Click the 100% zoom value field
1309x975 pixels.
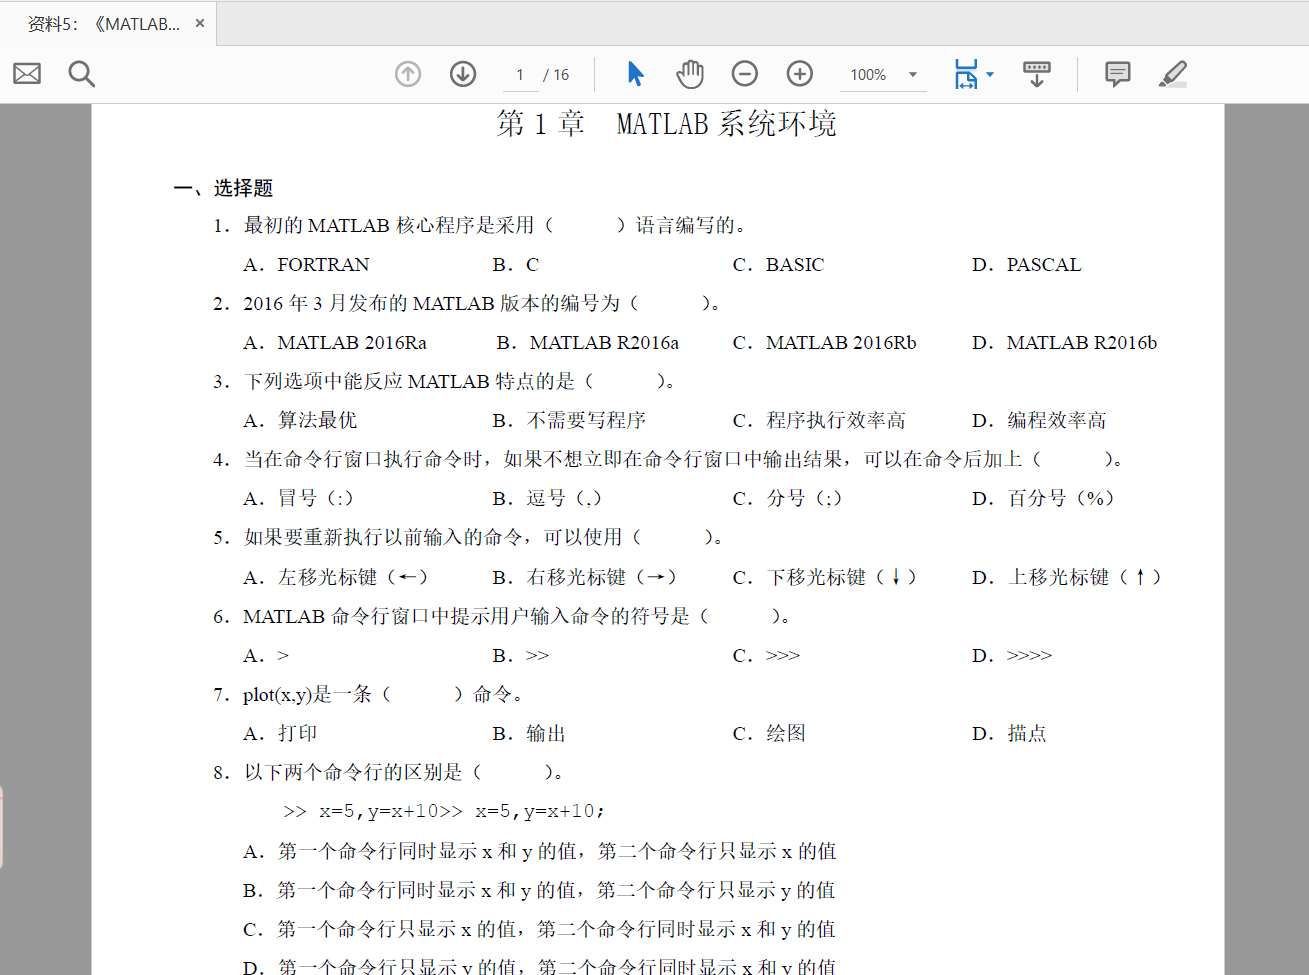[868, 75]
